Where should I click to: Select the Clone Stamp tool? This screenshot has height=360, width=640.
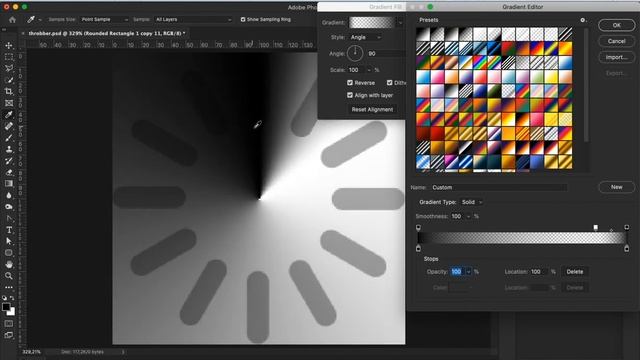click(x=9, y=149)
